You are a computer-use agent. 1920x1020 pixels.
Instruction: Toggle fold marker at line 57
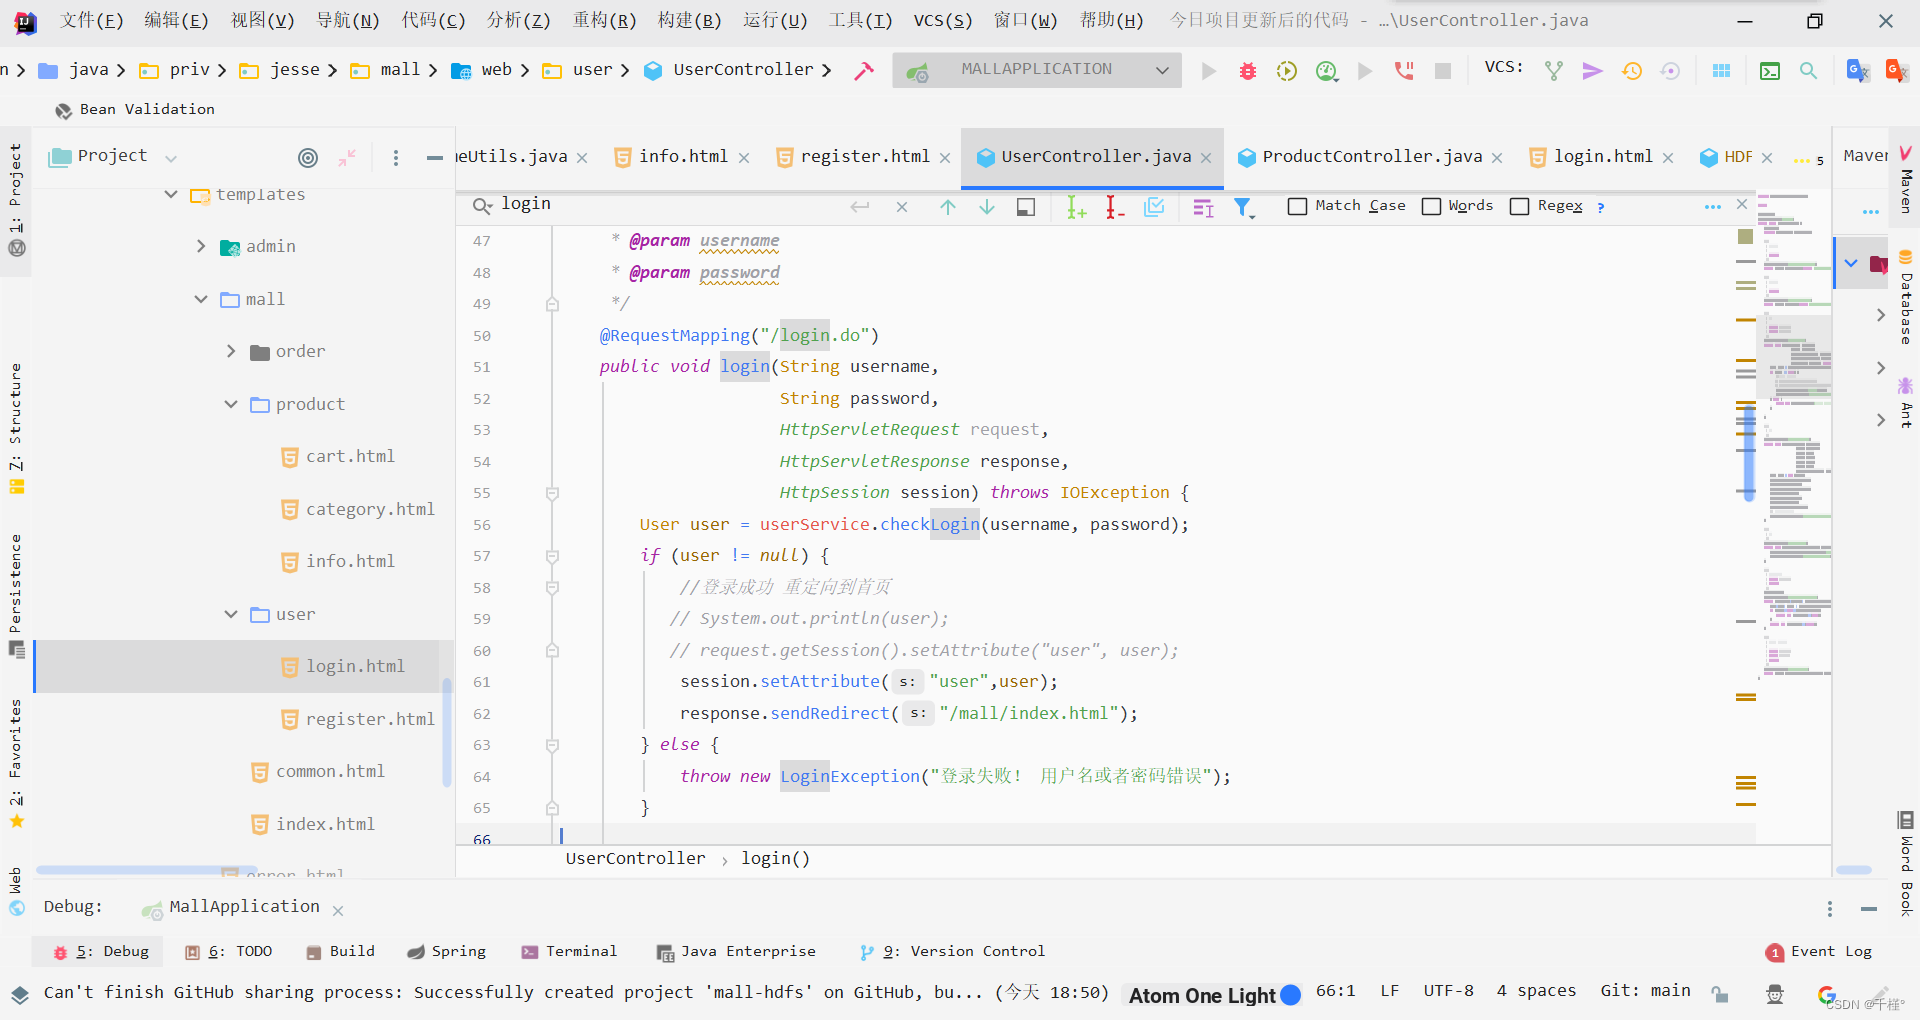[x=552, y=556]
